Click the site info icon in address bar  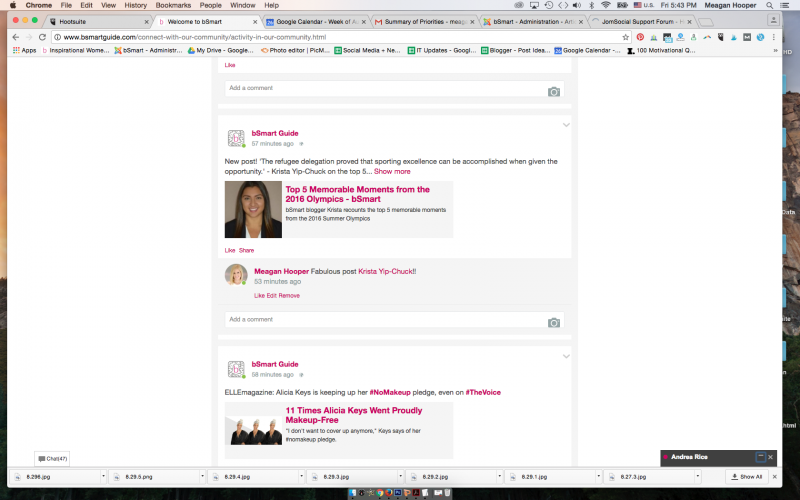click(58, 37)
